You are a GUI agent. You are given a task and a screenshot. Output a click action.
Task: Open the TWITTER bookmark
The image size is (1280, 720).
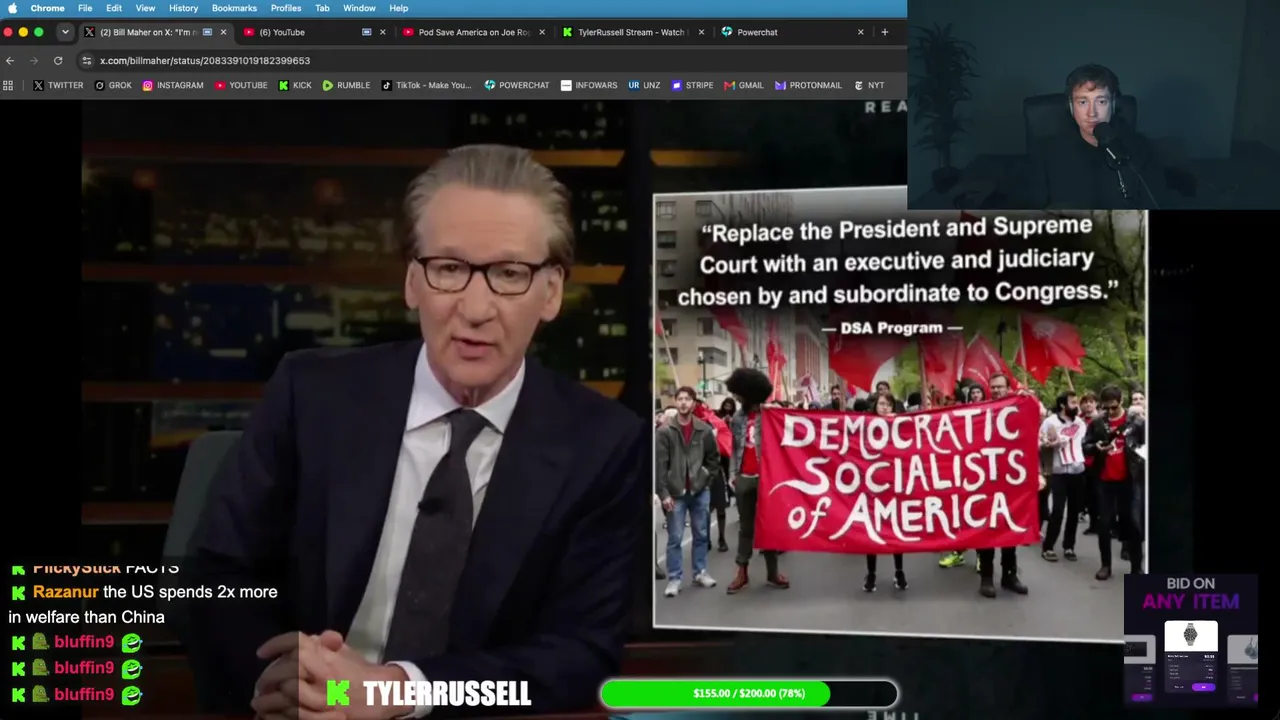click(x=58, y=85)
